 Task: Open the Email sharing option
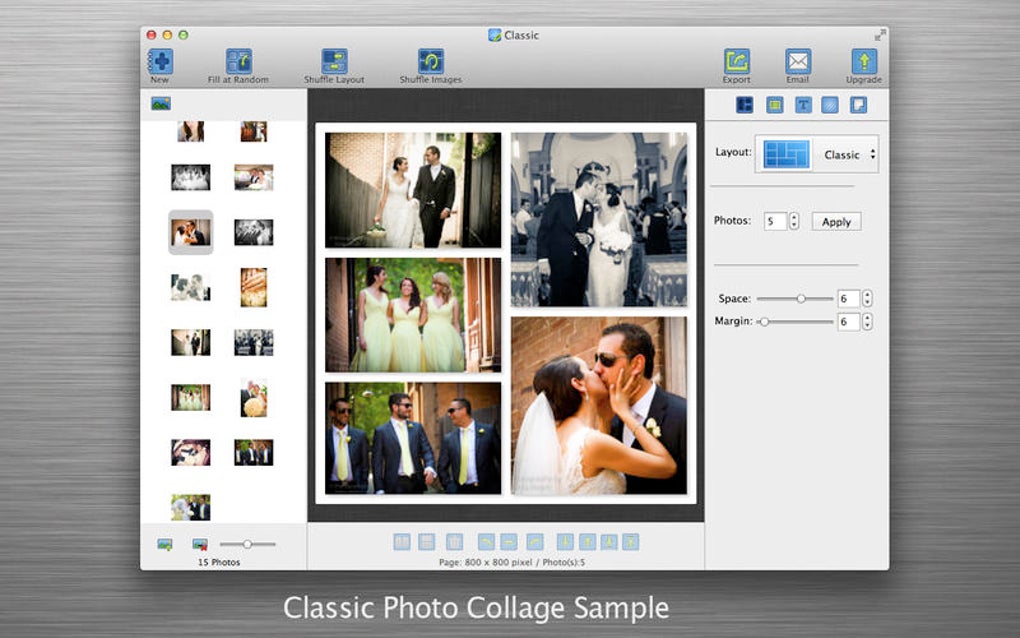click(797, 62)
